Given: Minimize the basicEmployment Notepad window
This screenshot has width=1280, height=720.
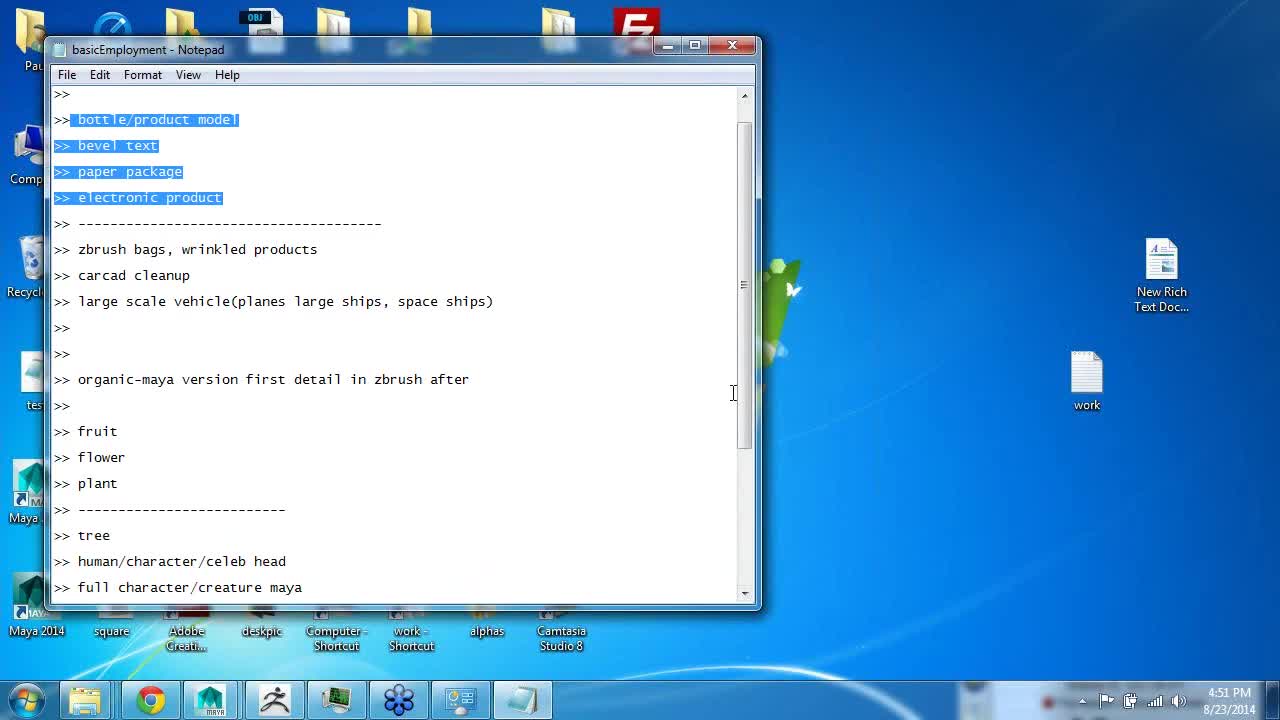Looking at the screenshot, I should (x=668, y=46).
